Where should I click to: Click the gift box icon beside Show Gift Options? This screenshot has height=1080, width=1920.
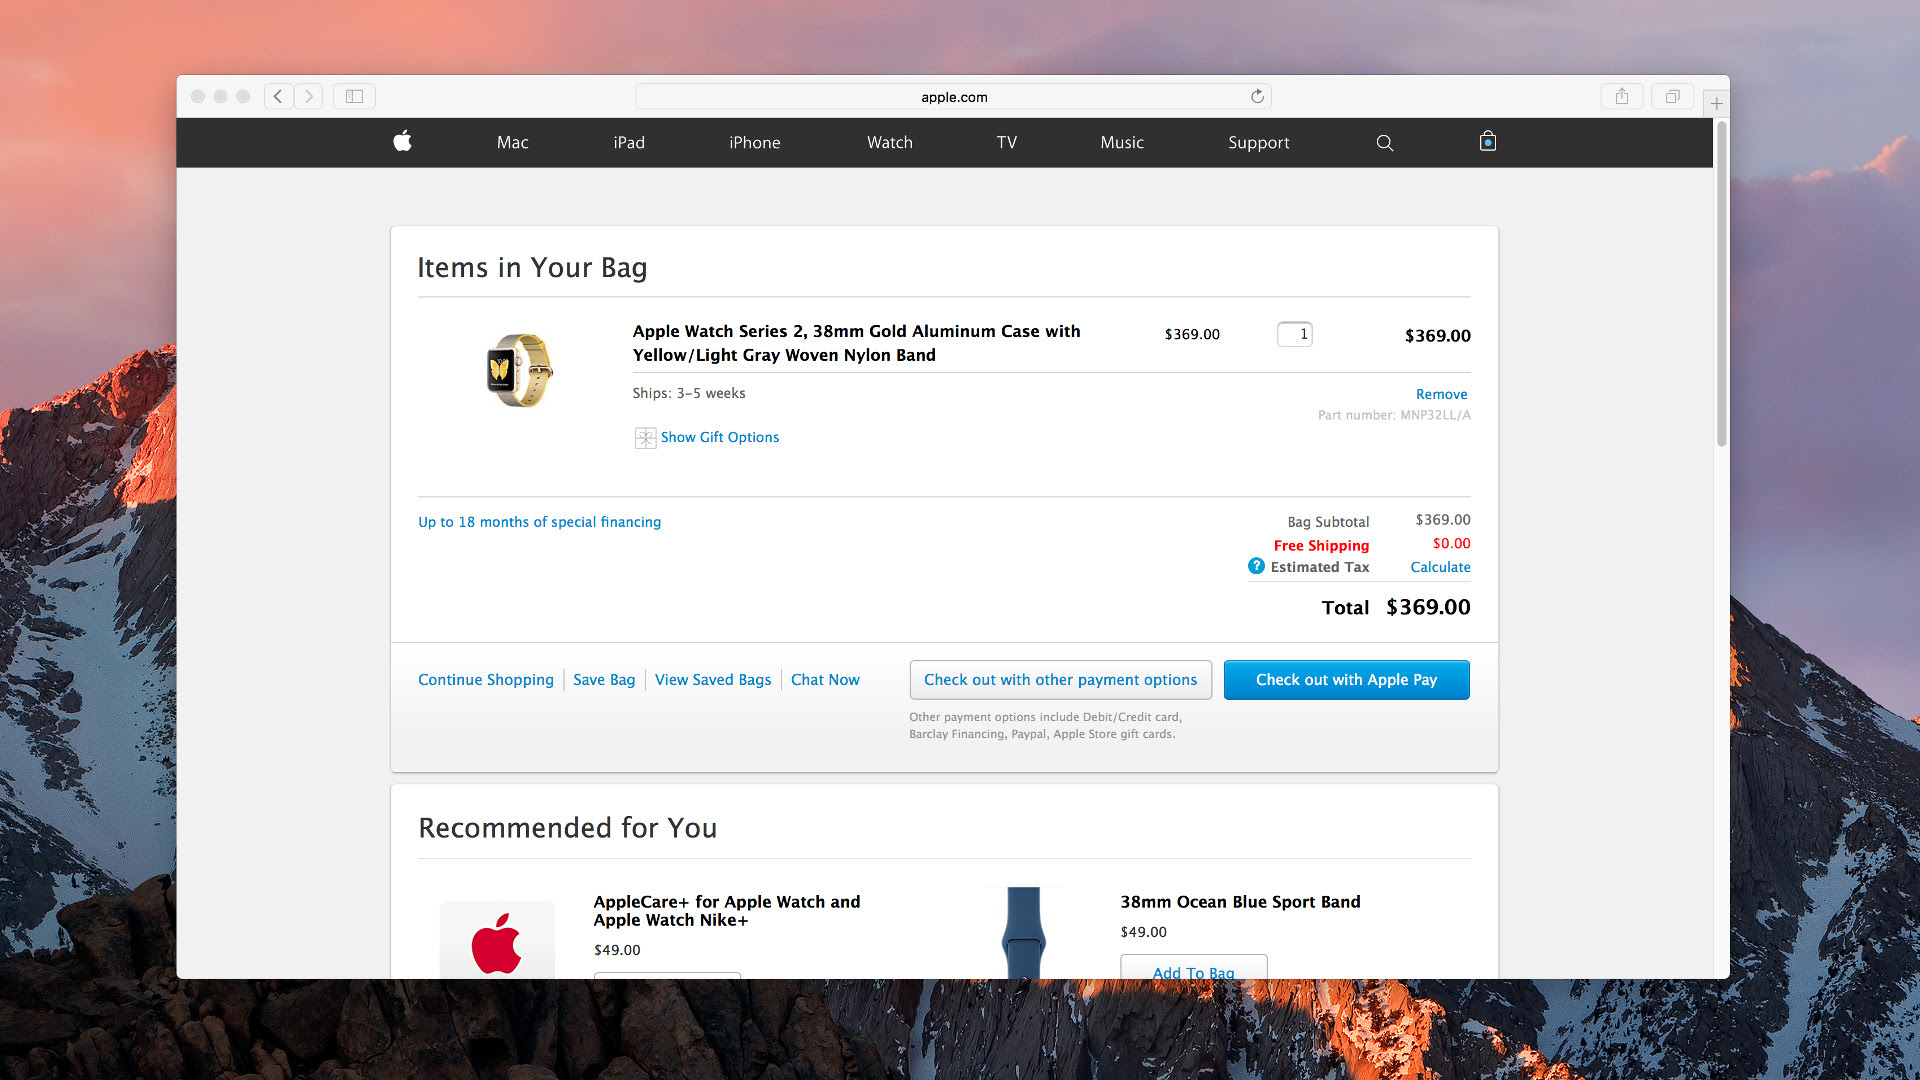point(645,437)
